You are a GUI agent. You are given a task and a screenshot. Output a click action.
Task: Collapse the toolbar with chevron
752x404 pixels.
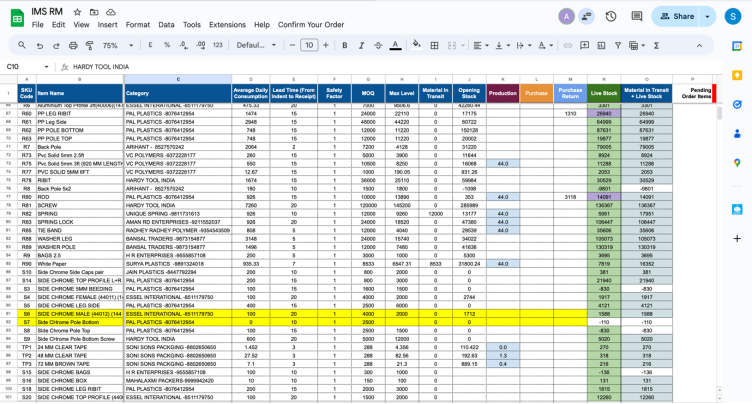(x=699, y=46)
